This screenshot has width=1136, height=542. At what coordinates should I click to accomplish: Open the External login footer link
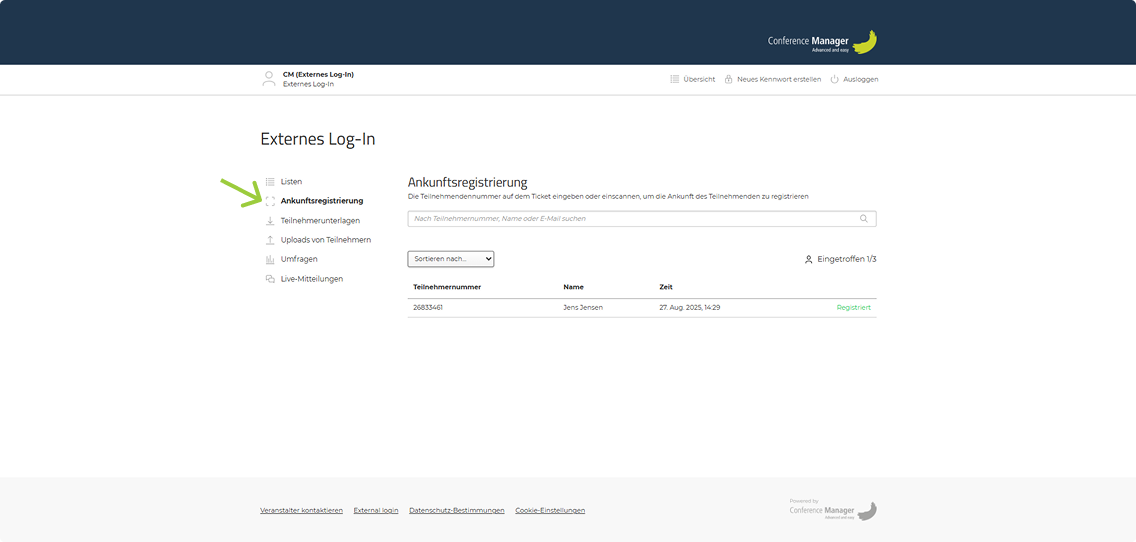pyautogui.click(x=376, y=510)
